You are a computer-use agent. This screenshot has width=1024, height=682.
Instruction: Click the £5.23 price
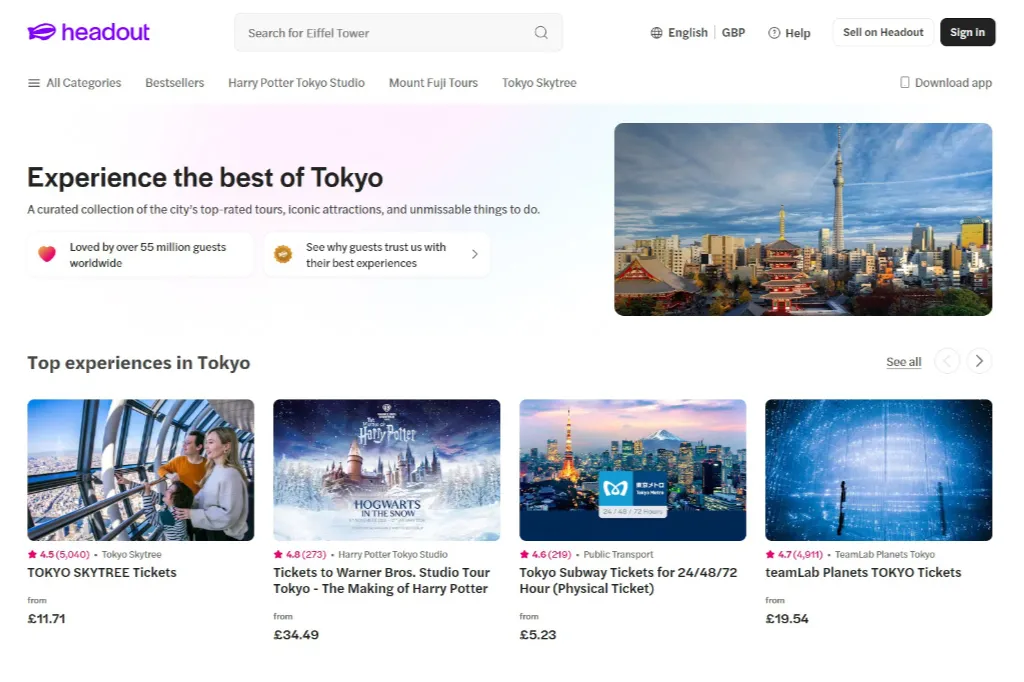tap(538, 635)
